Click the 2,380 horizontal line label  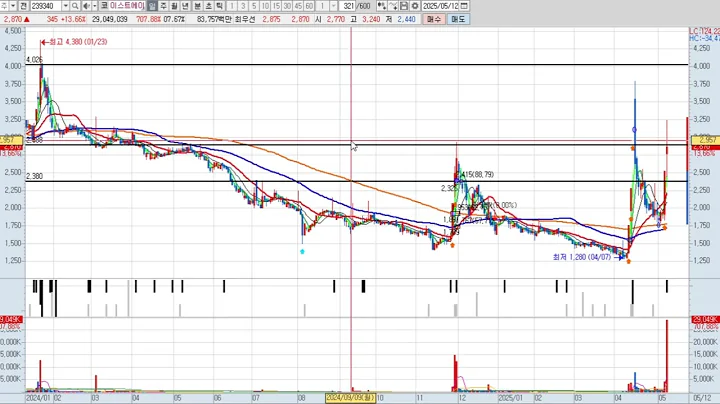34,176
